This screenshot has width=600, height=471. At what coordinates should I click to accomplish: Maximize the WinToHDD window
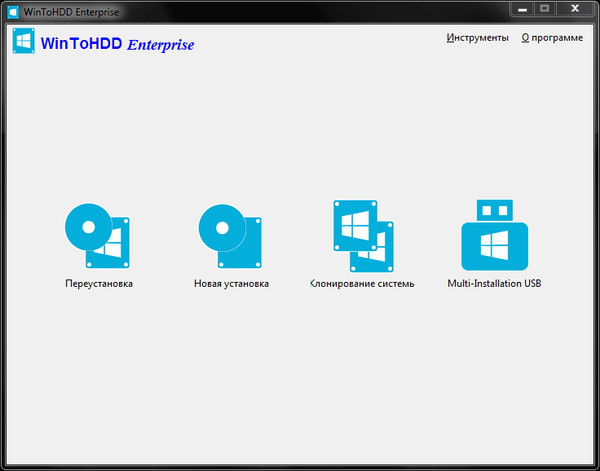click(545, 7)
